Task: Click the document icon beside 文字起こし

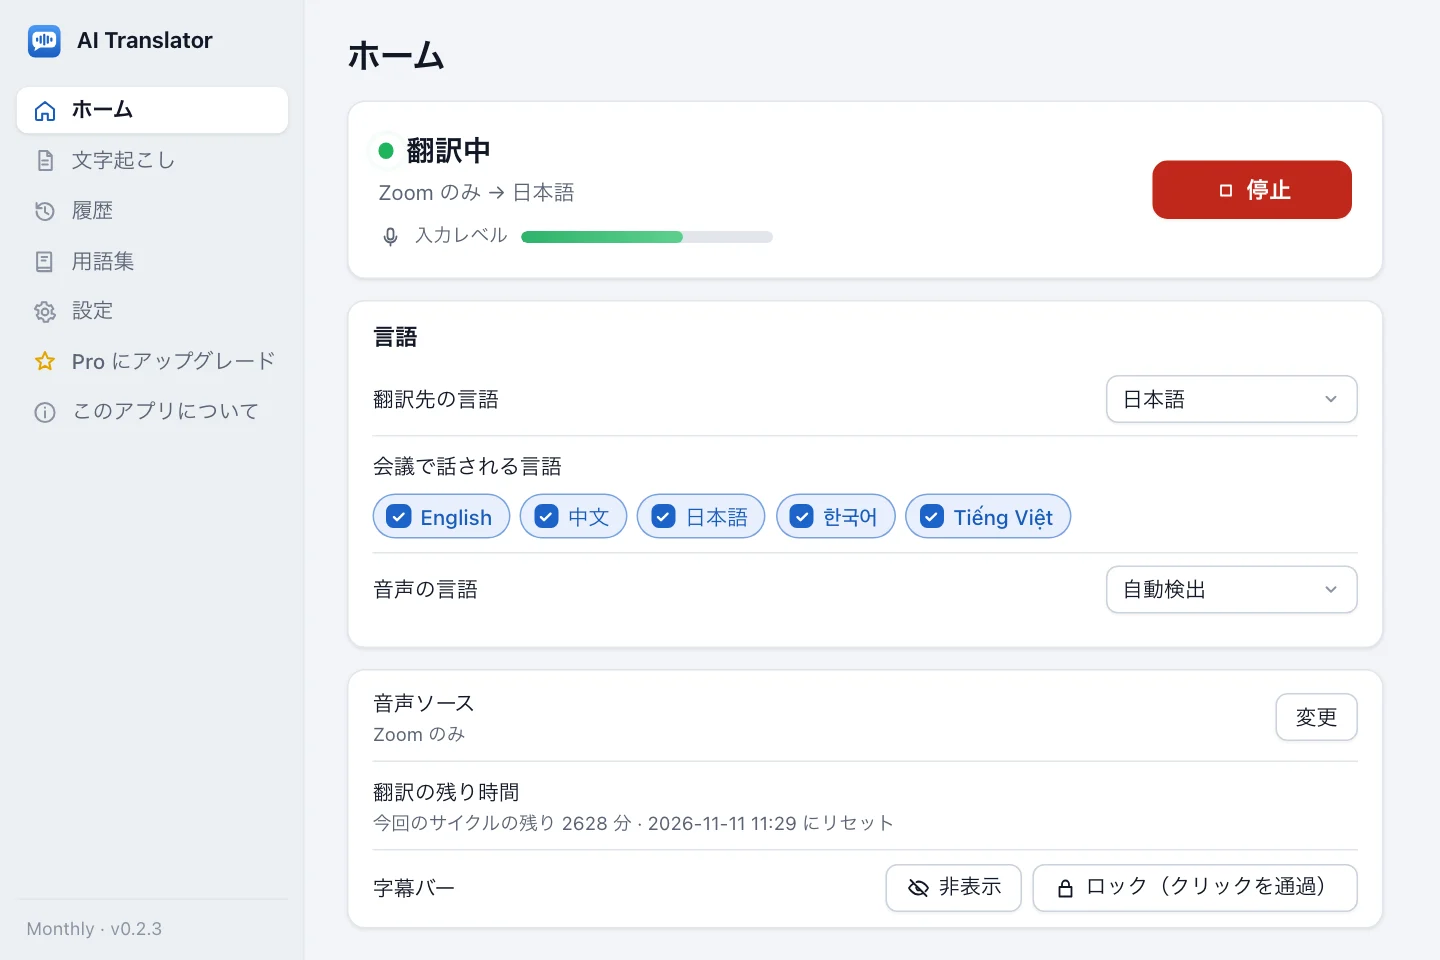Action: (x=45, y=161)
